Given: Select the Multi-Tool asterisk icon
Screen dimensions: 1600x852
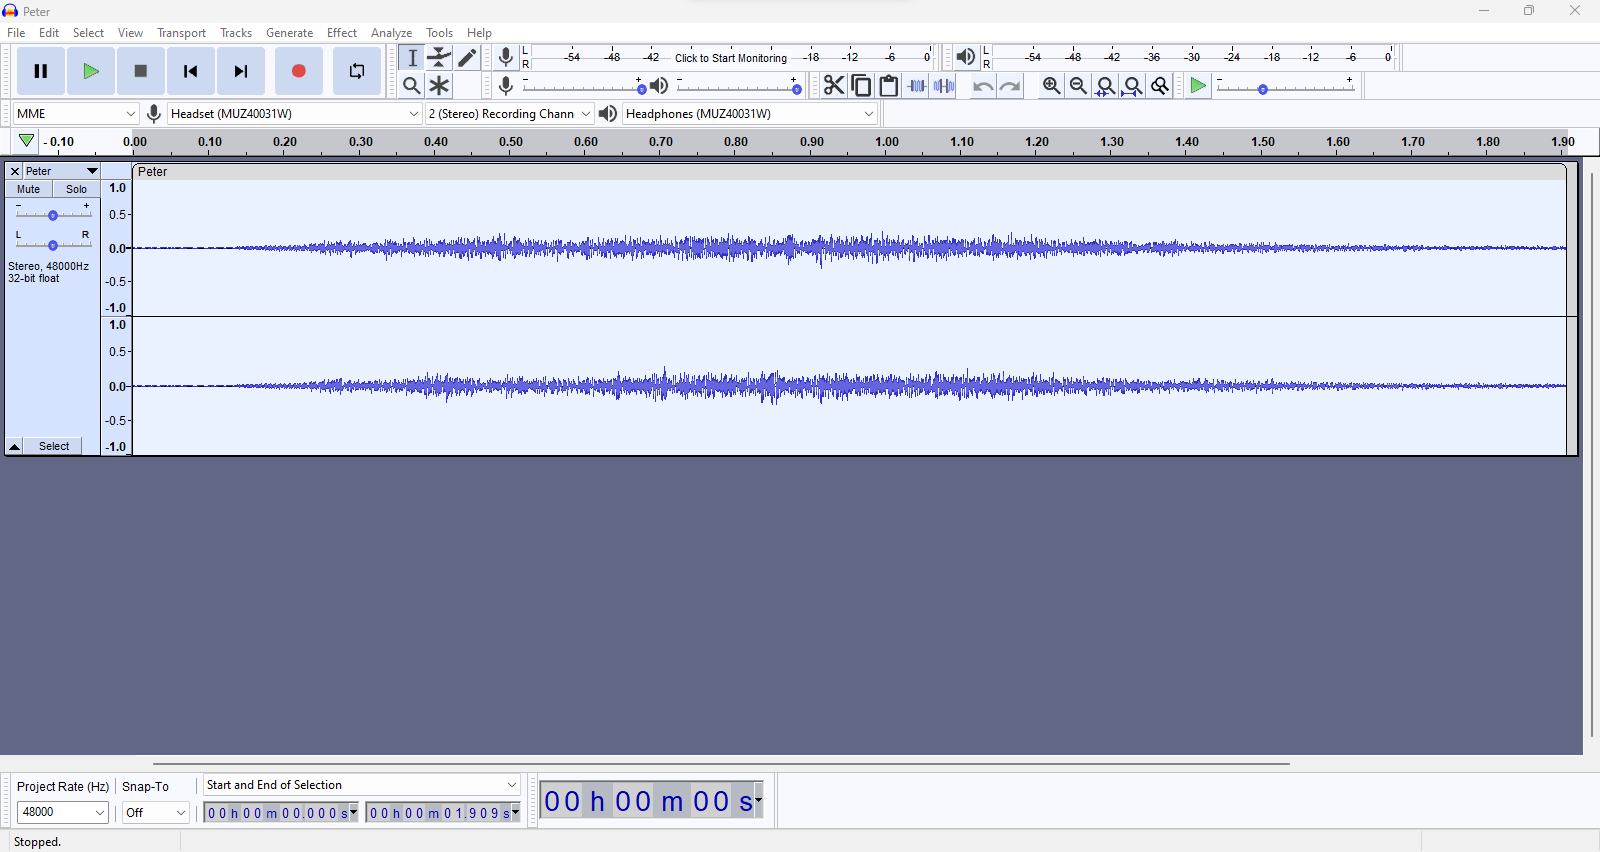Looking at the screenshot, I should tap(439, 86).
